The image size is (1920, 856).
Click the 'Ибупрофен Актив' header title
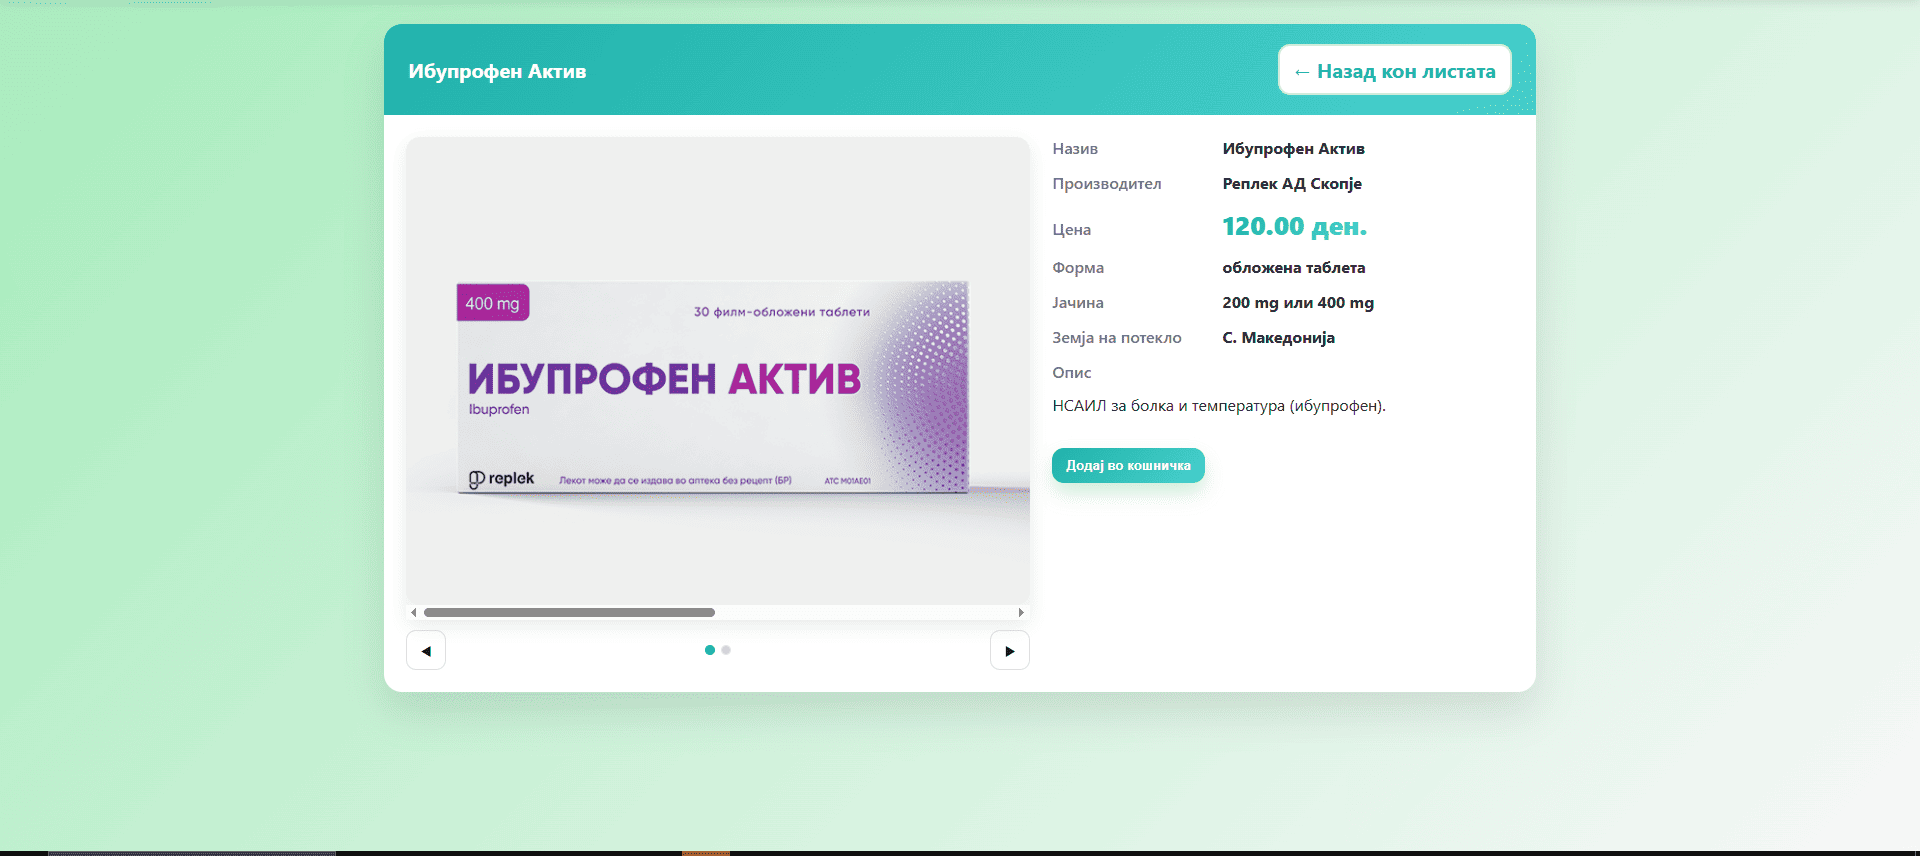(497, 71)
